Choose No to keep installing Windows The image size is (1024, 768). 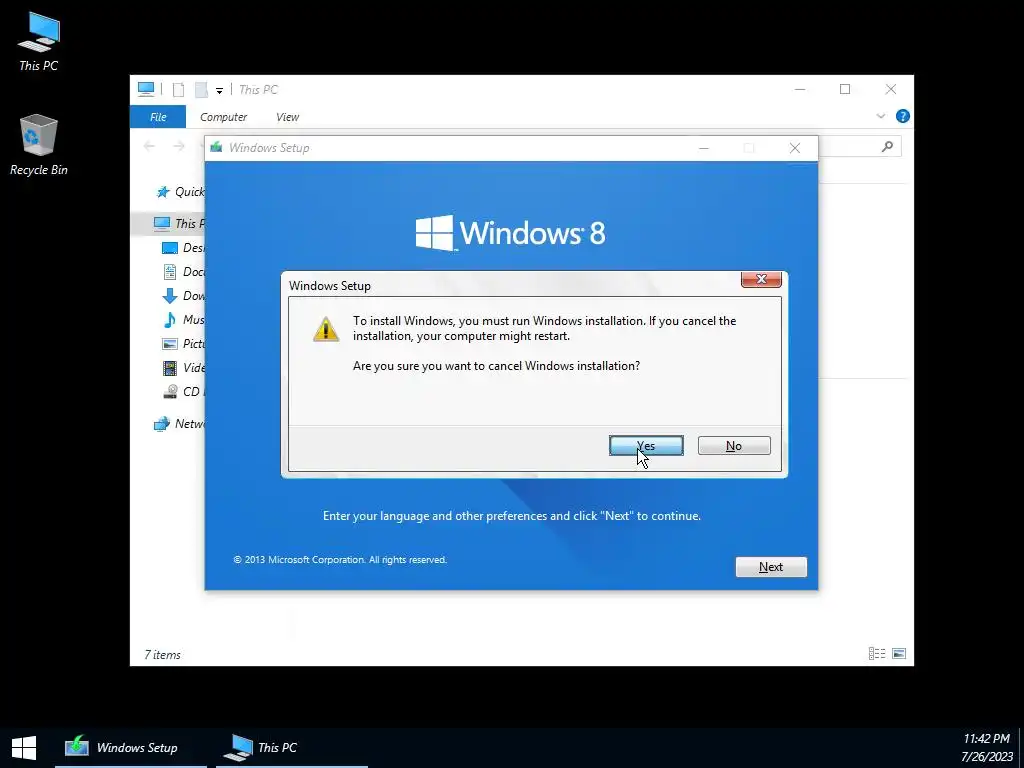734,445
